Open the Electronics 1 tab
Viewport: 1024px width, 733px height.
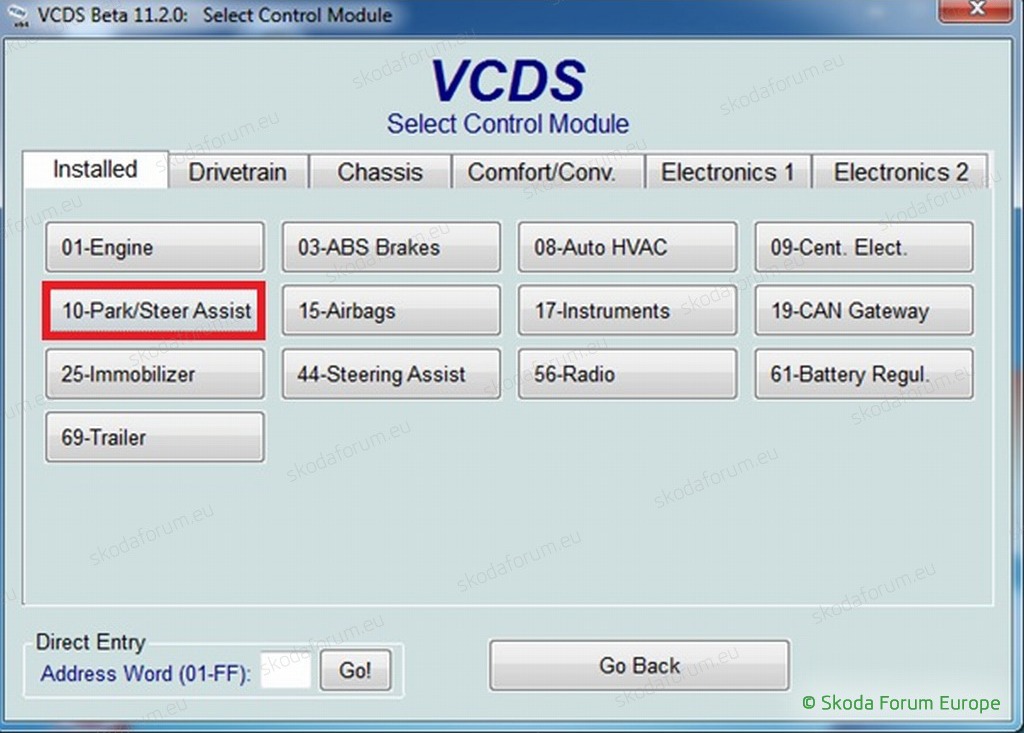pos(728,172)
